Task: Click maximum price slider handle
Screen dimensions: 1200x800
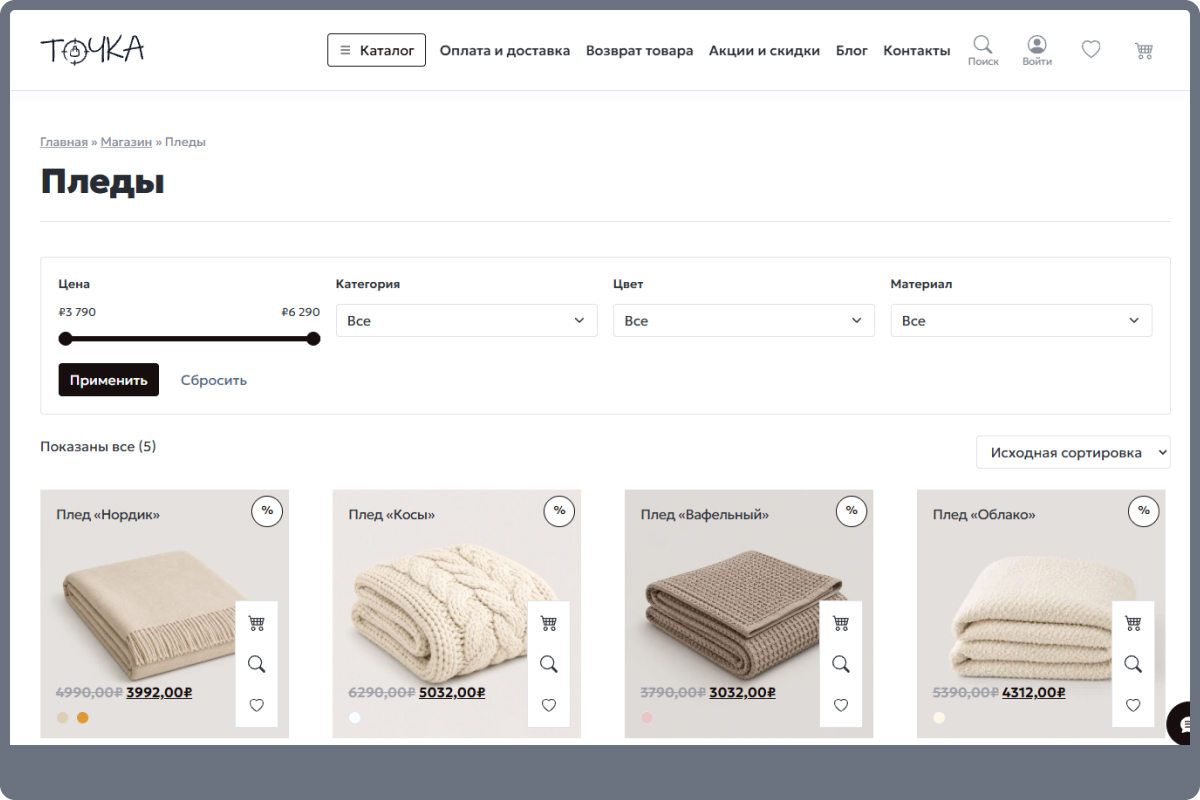Action: [x=313, y=338]
